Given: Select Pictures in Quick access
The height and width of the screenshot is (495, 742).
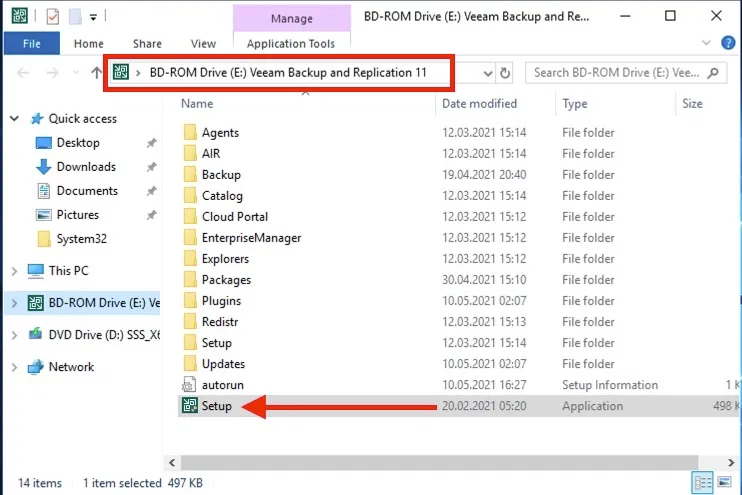Looking at the screenshot, I should pos(78,215).
